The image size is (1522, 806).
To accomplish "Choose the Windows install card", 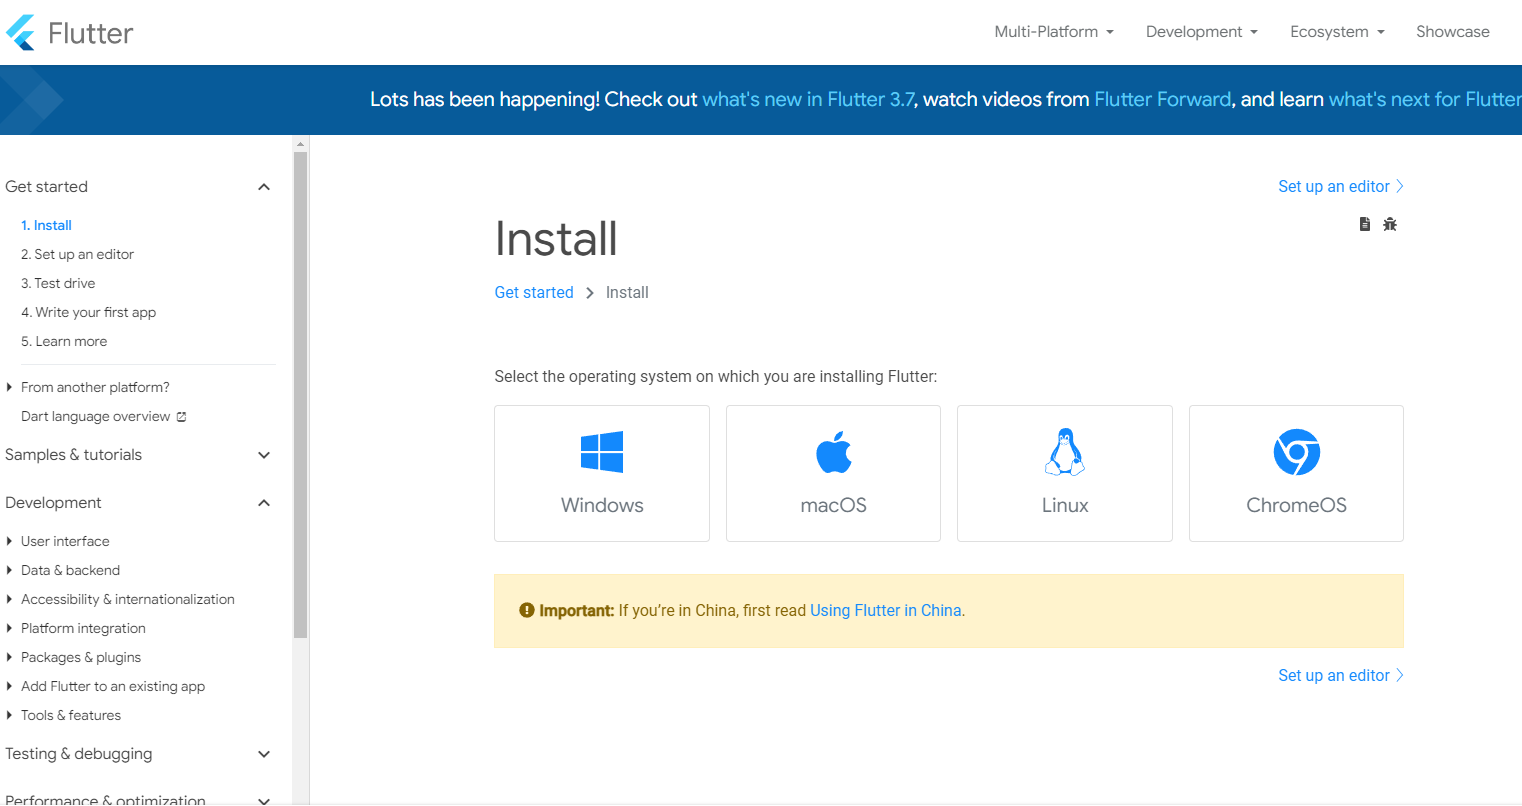I will 602,473.
